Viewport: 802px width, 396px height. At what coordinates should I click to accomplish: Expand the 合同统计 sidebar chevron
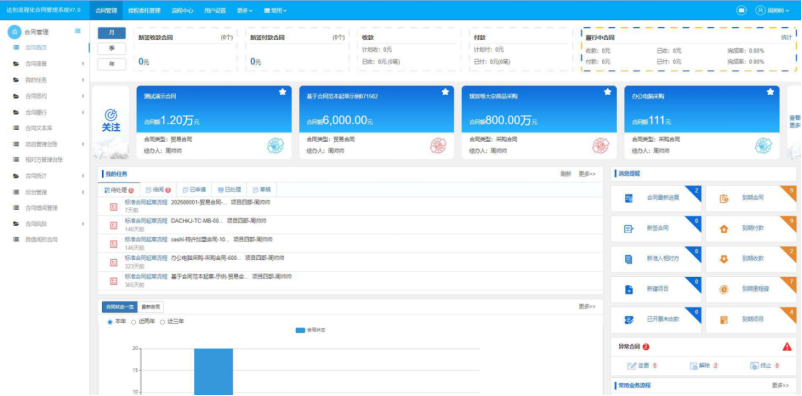click(x=82, y=175)
